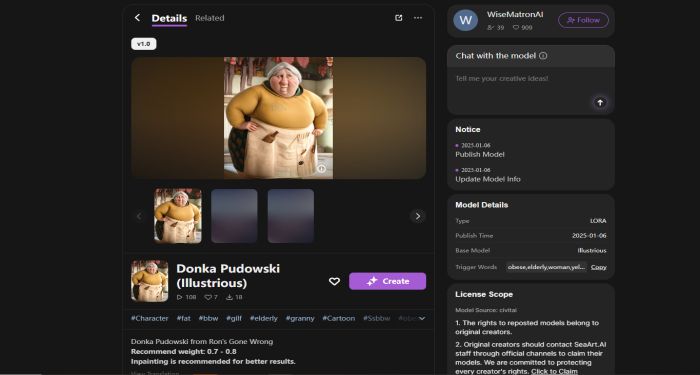Follow WiseMatronAI
The image size is (700, 375).
(583, 20)
